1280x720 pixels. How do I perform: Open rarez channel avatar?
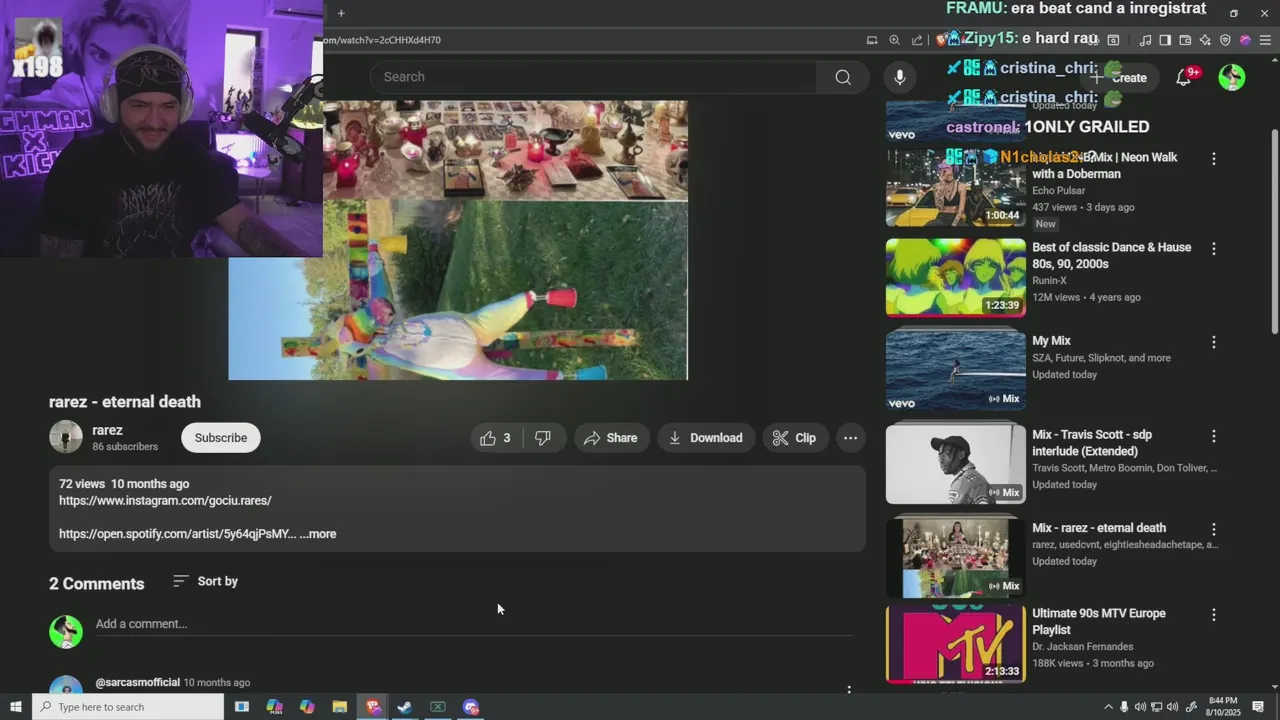66,437
